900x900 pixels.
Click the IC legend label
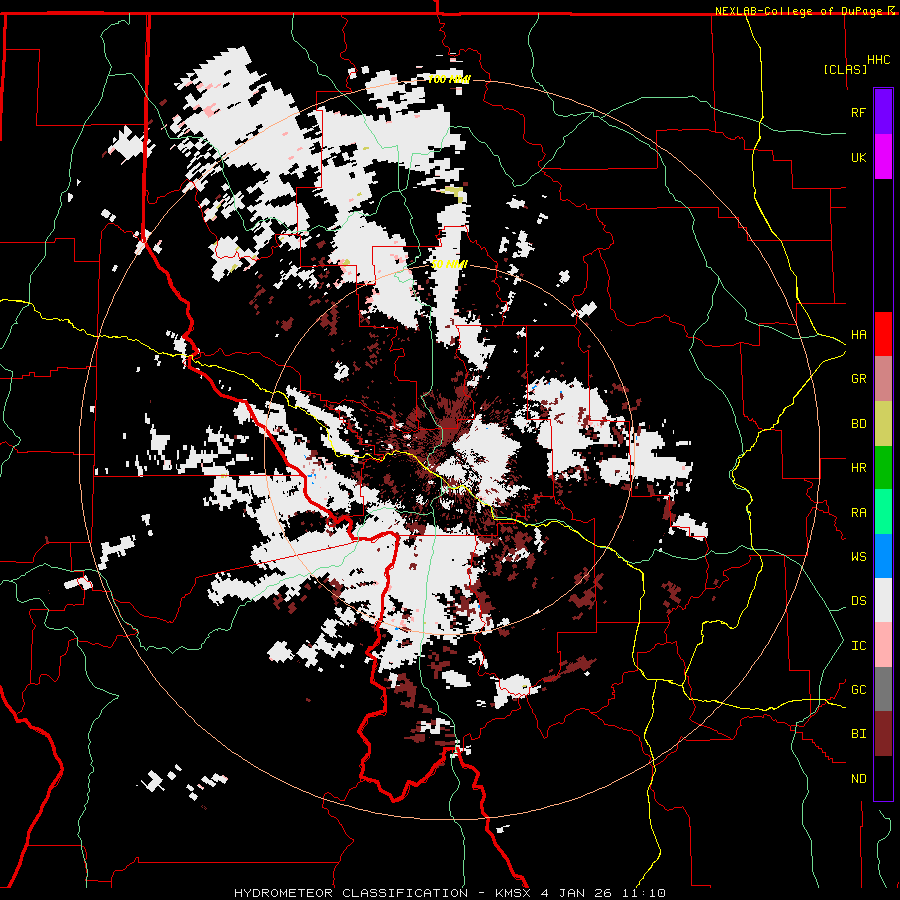coord(858,645)
